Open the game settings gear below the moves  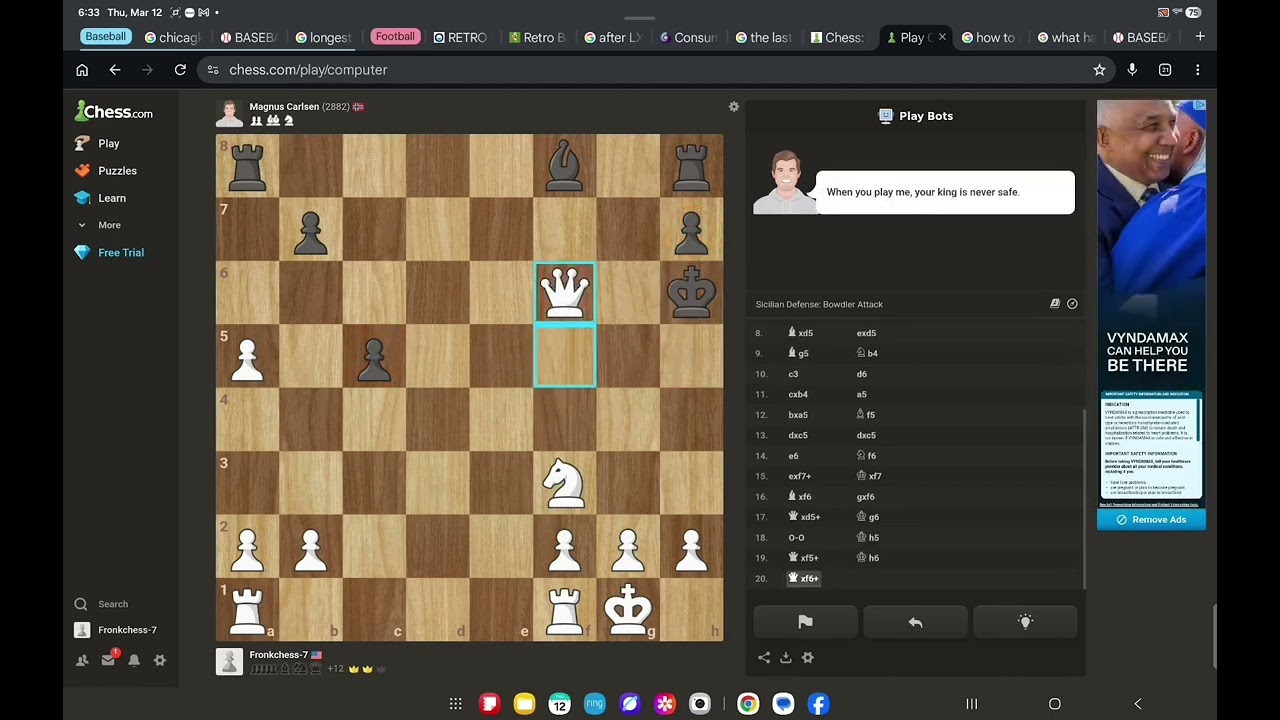tap(808, 658)
